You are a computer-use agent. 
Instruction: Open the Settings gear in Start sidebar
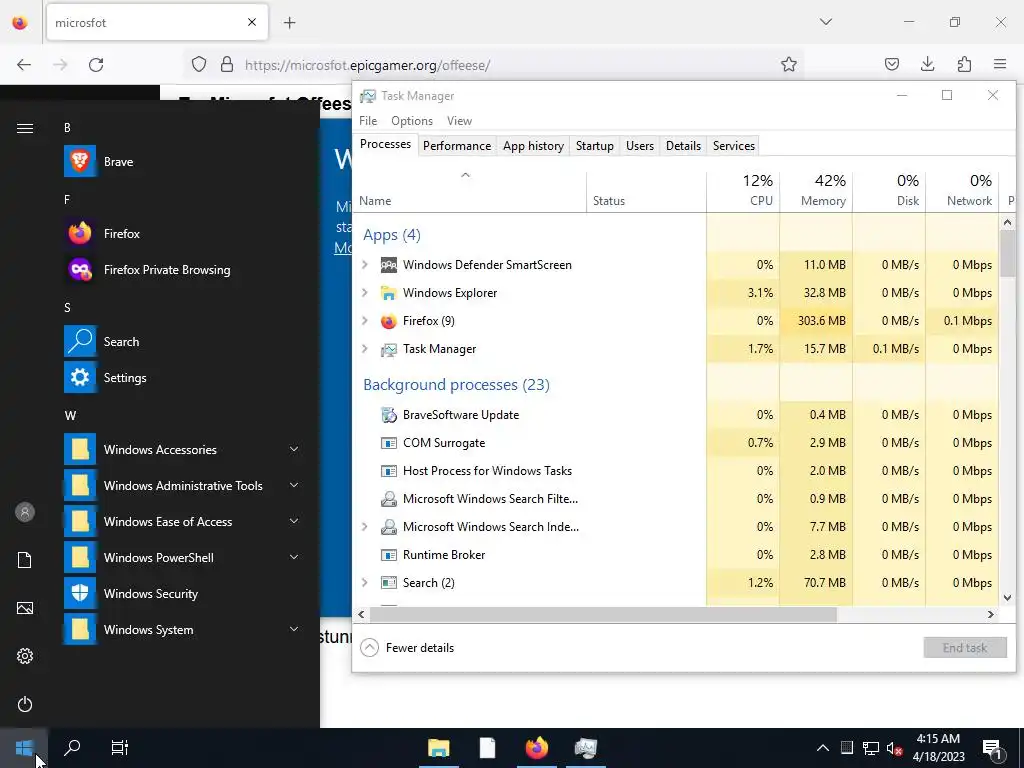click(25, 656)
